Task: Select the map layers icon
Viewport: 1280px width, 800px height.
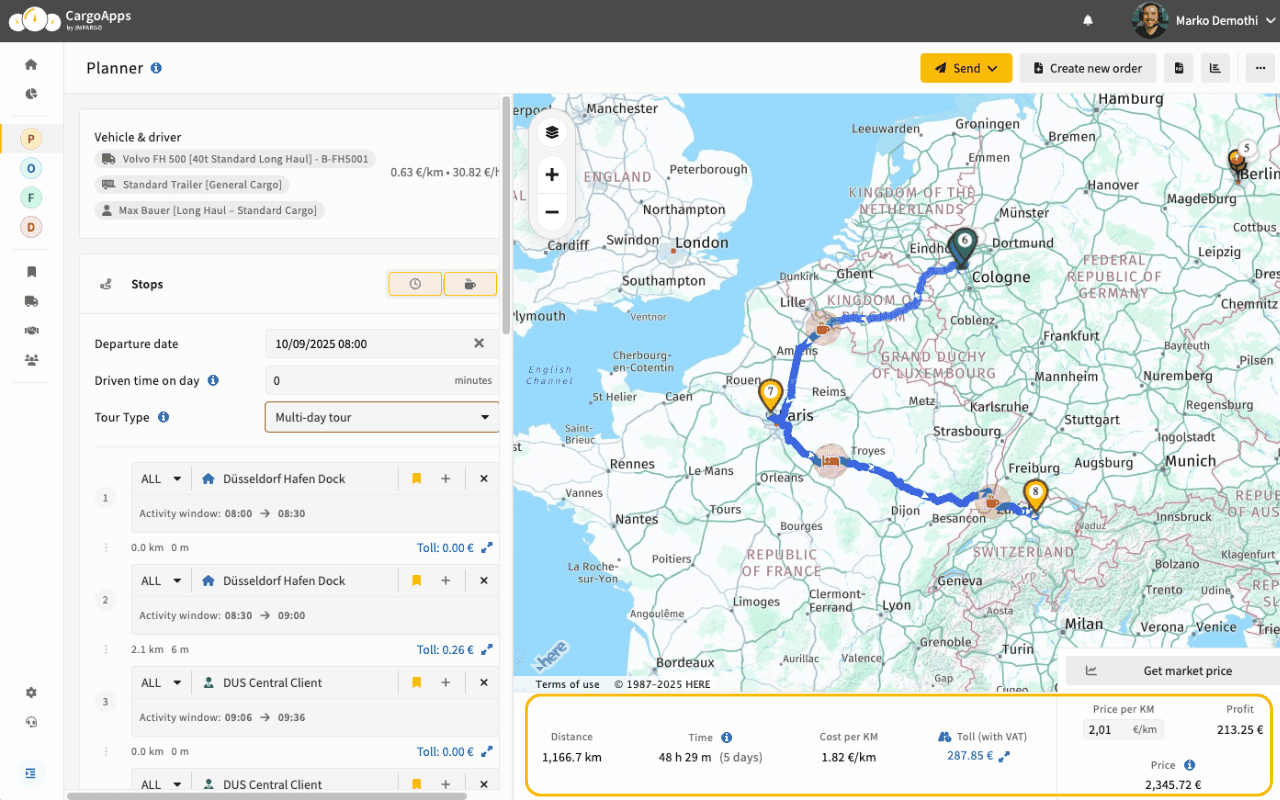Action: (x=552, y=131)
